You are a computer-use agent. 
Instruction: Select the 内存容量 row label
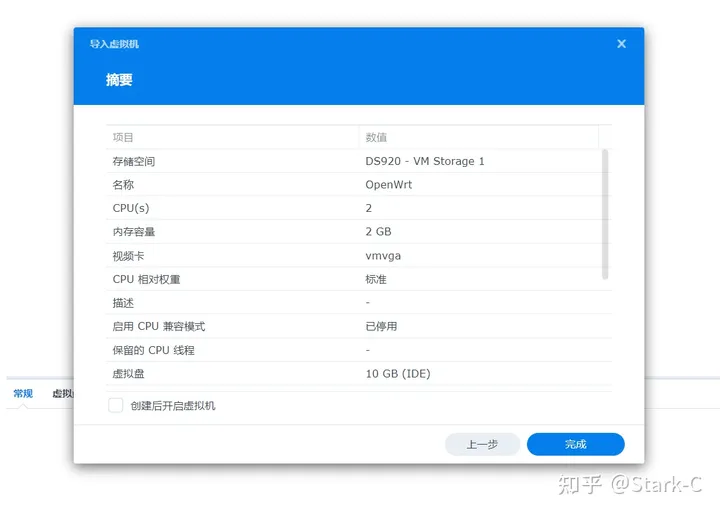tap(134, 232)
